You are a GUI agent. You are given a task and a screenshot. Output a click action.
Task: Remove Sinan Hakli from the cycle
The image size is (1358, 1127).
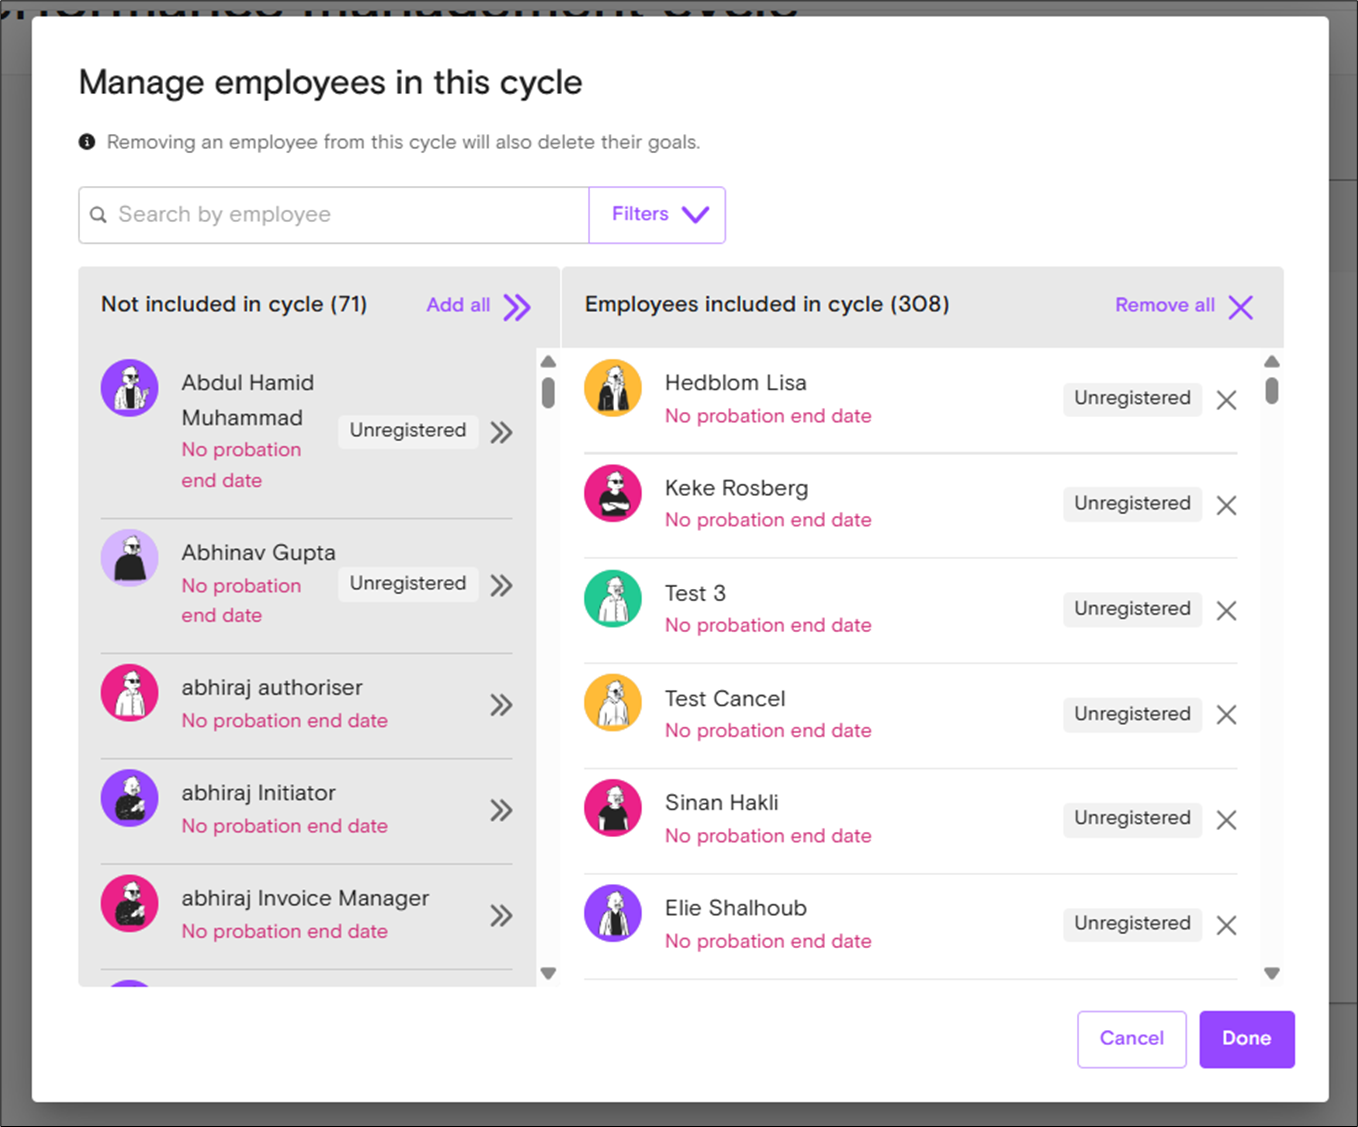(1226, 820)
